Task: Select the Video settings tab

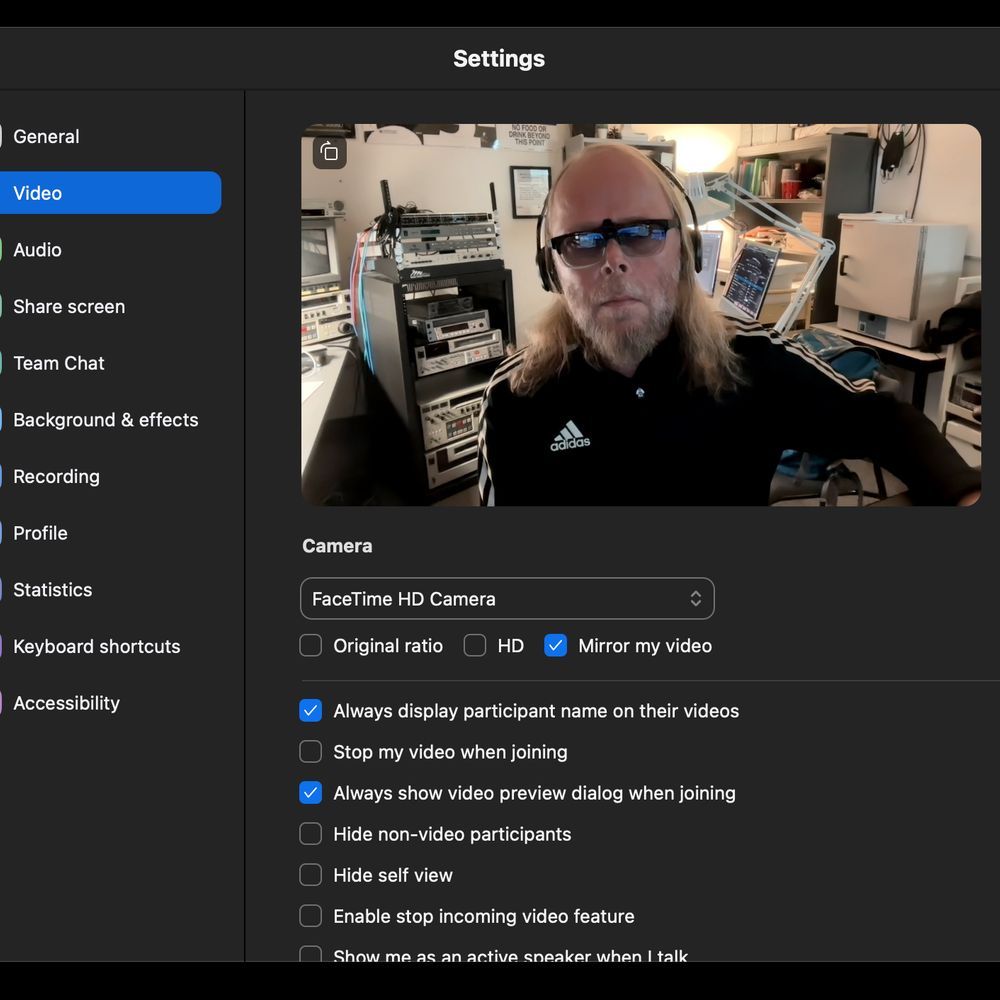Action: coord(110,193)
